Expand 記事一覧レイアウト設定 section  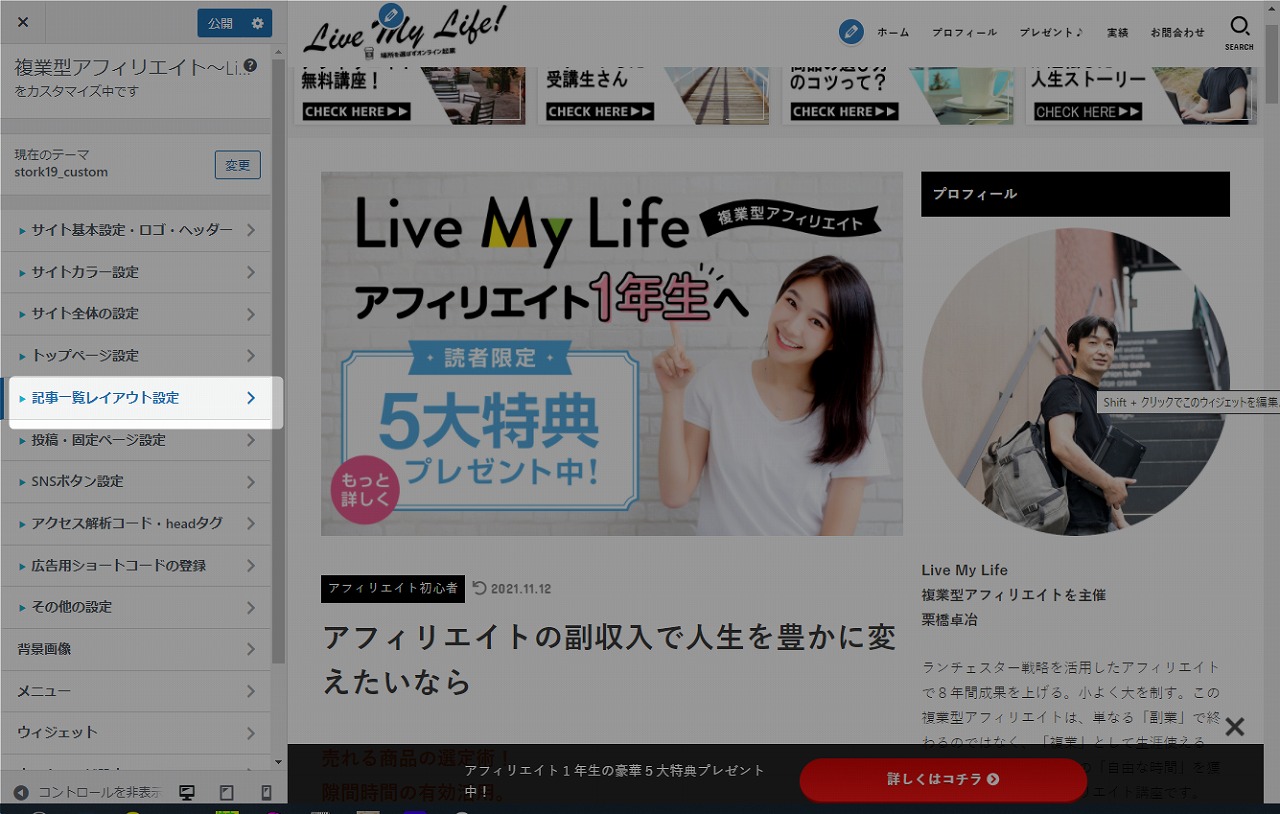(137, 398)
